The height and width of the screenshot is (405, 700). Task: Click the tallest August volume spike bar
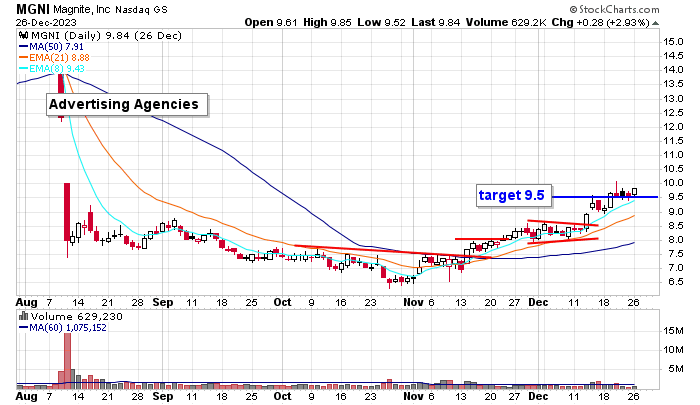[67, 361]
